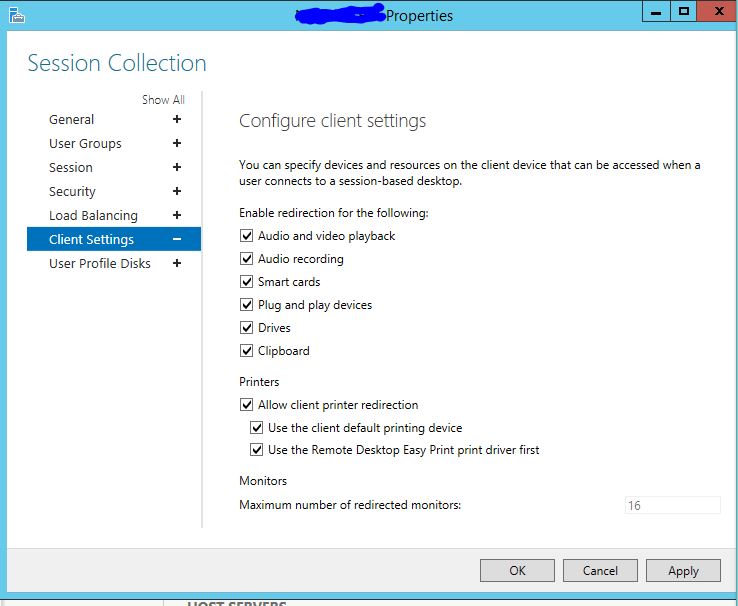Screen dimensions: 738x606
Task: Toggle Remote Desktop Easy Print driver first
Action: [257, 450]
